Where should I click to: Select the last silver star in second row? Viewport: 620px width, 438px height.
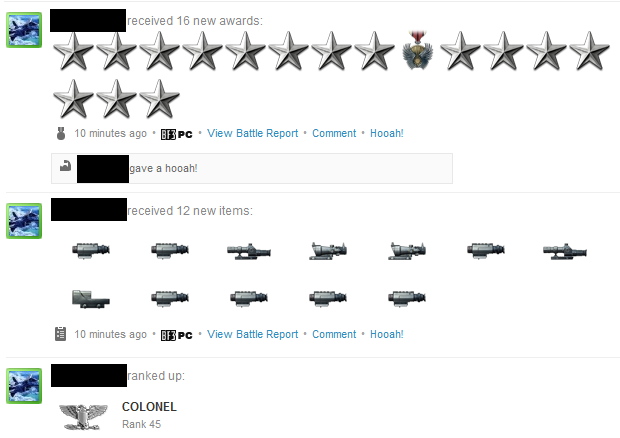(x=159, y=99)
